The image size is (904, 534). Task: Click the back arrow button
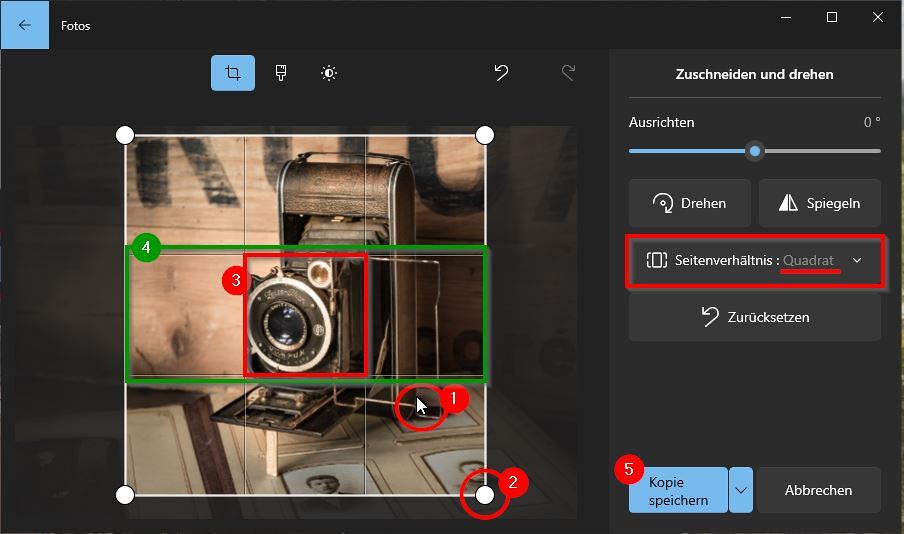point(24,25)
